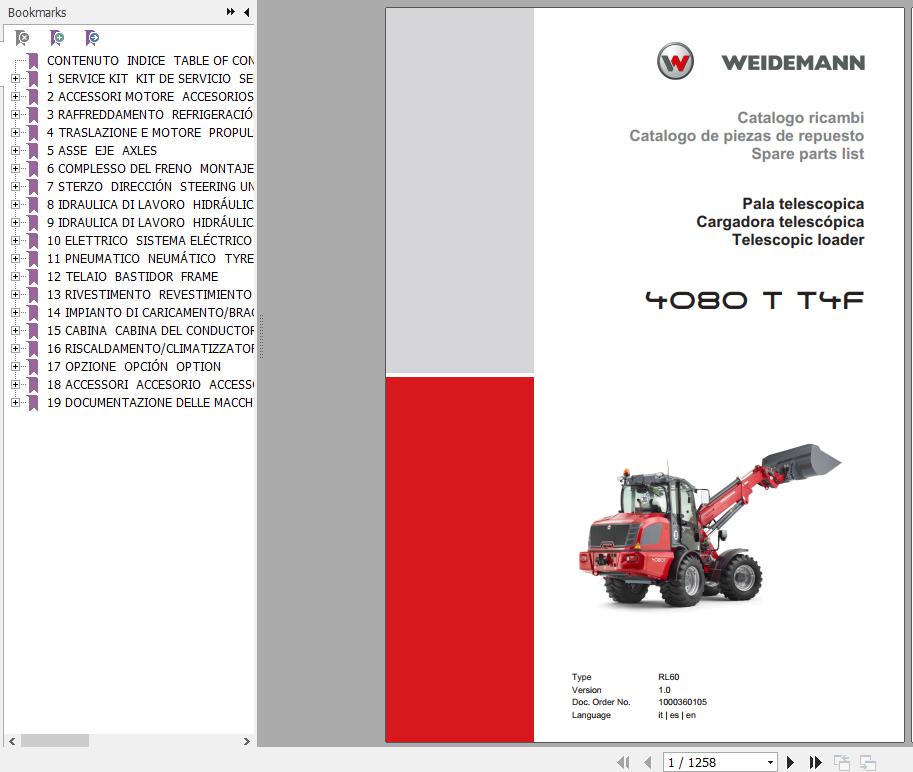The height and width of the screenshot is (772, 913).
Task: Expand the 3 RAFFREDDAMENTO bookmark
Action: 15,115
